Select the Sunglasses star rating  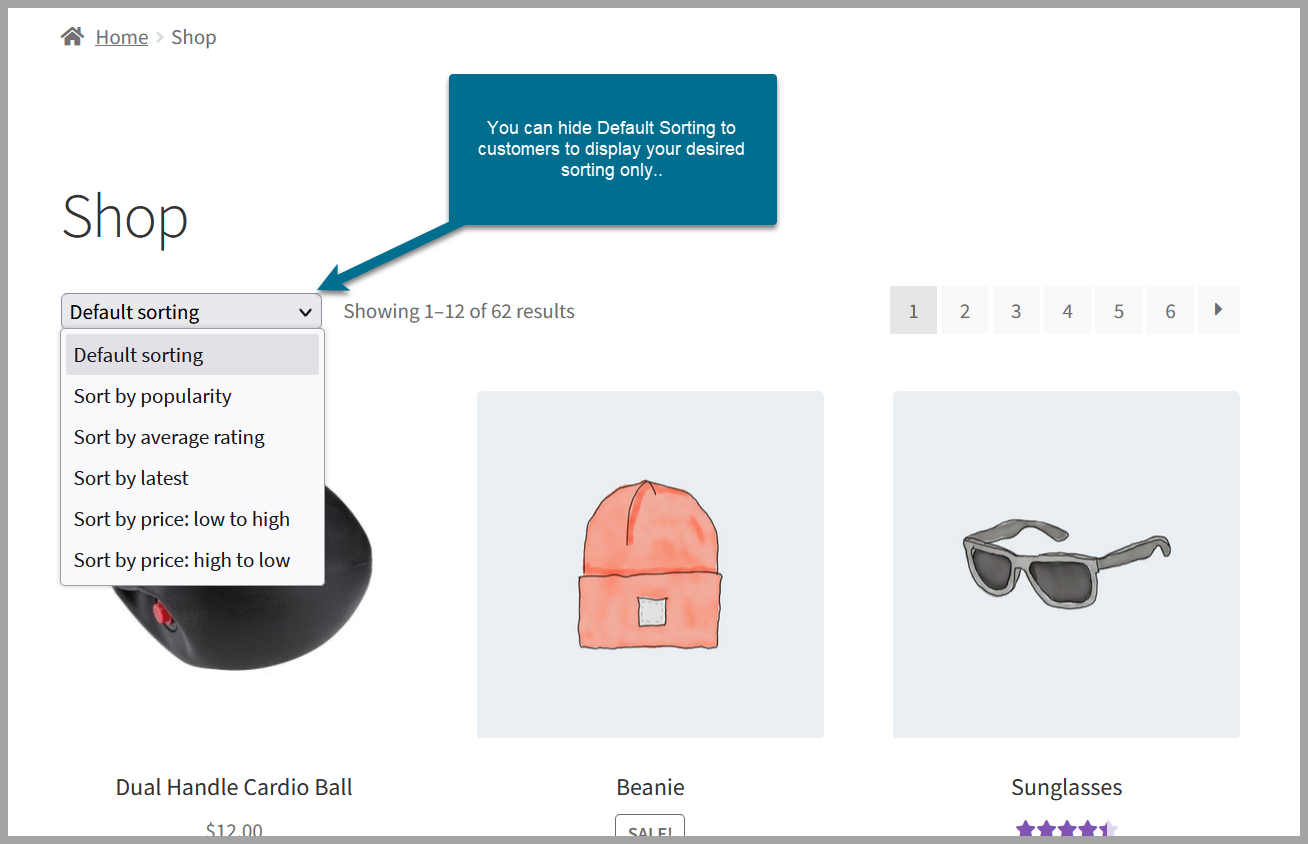(1066, 830)
